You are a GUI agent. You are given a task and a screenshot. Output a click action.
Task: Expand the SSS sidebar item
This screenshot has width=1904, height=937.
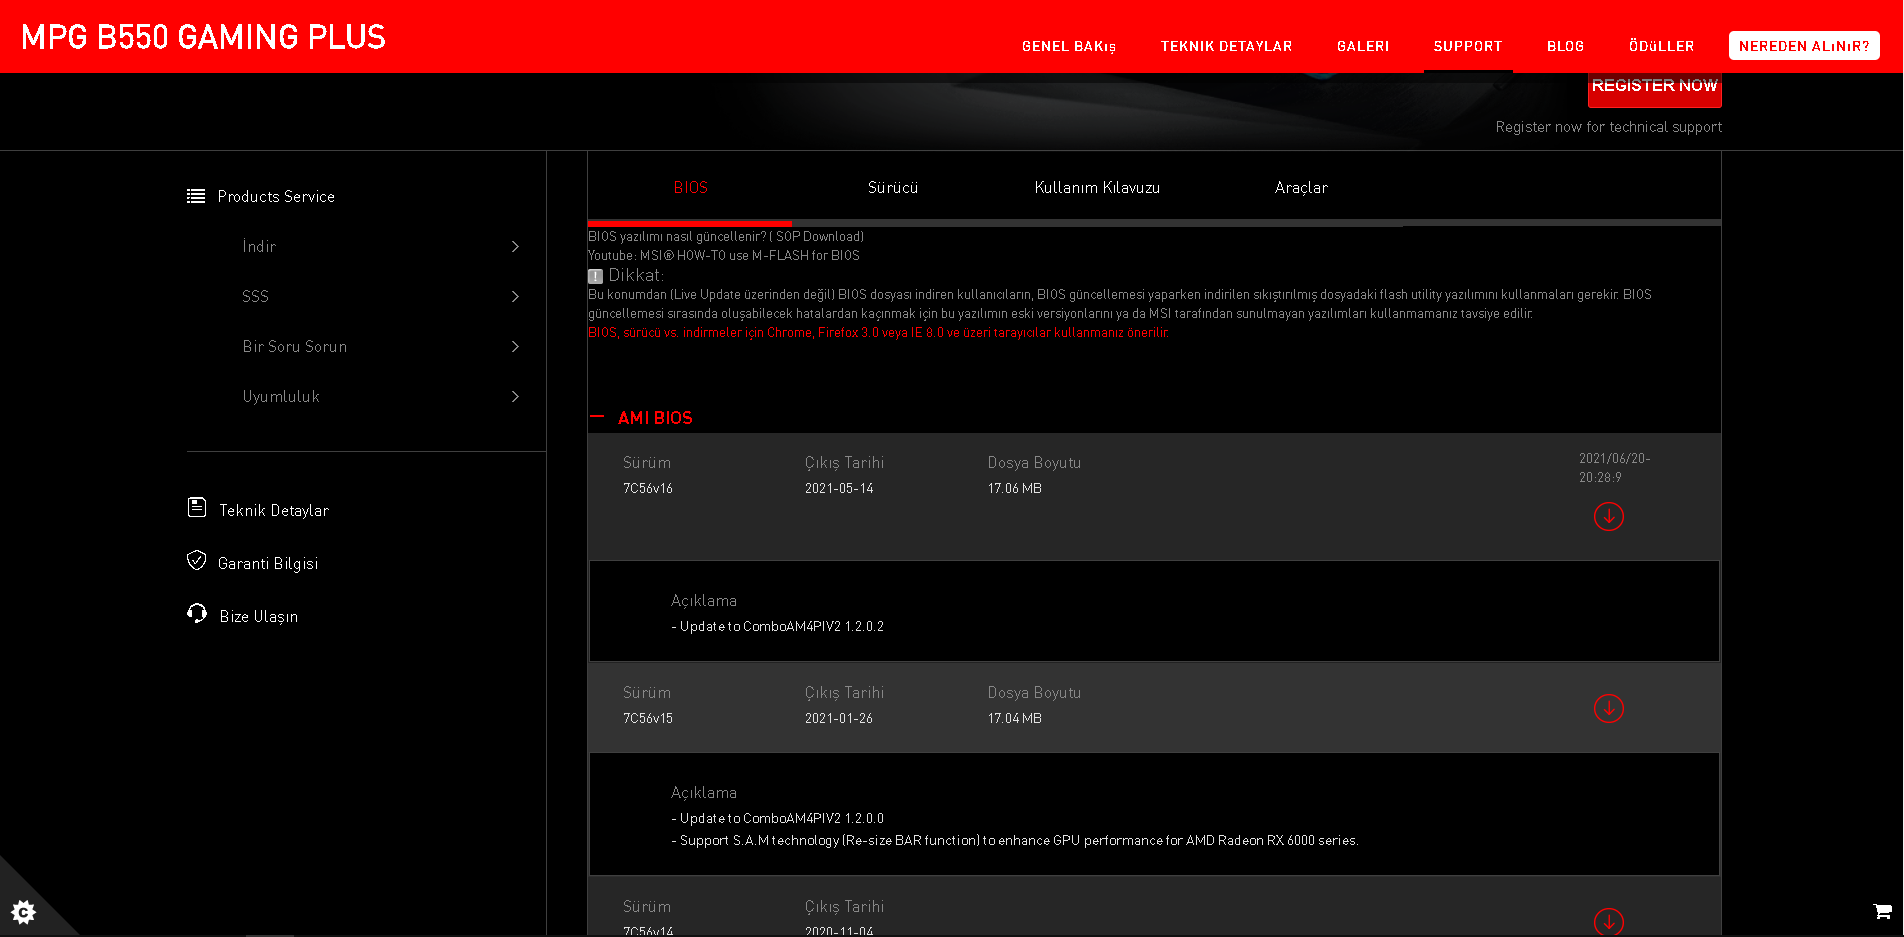pyautogui.click(x=515, y=296)
